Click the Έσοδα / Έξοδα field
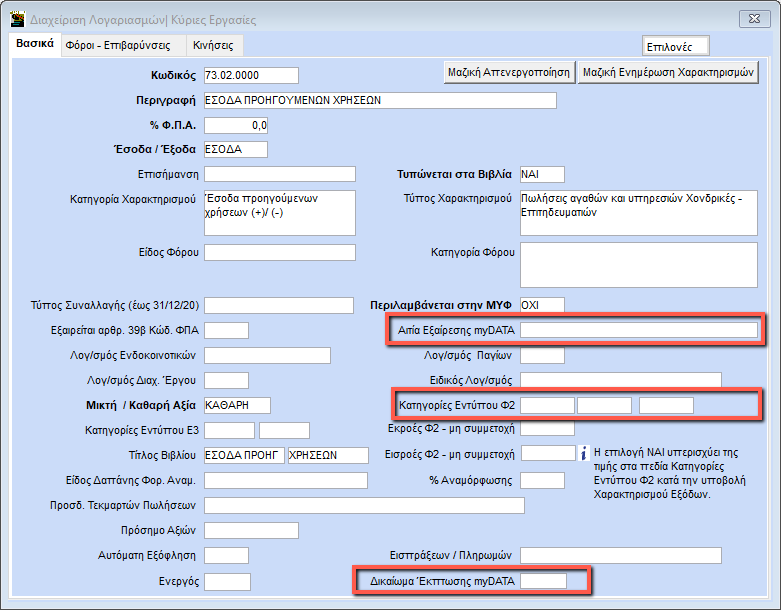The image size is (781, 610). tap(235, 150)
